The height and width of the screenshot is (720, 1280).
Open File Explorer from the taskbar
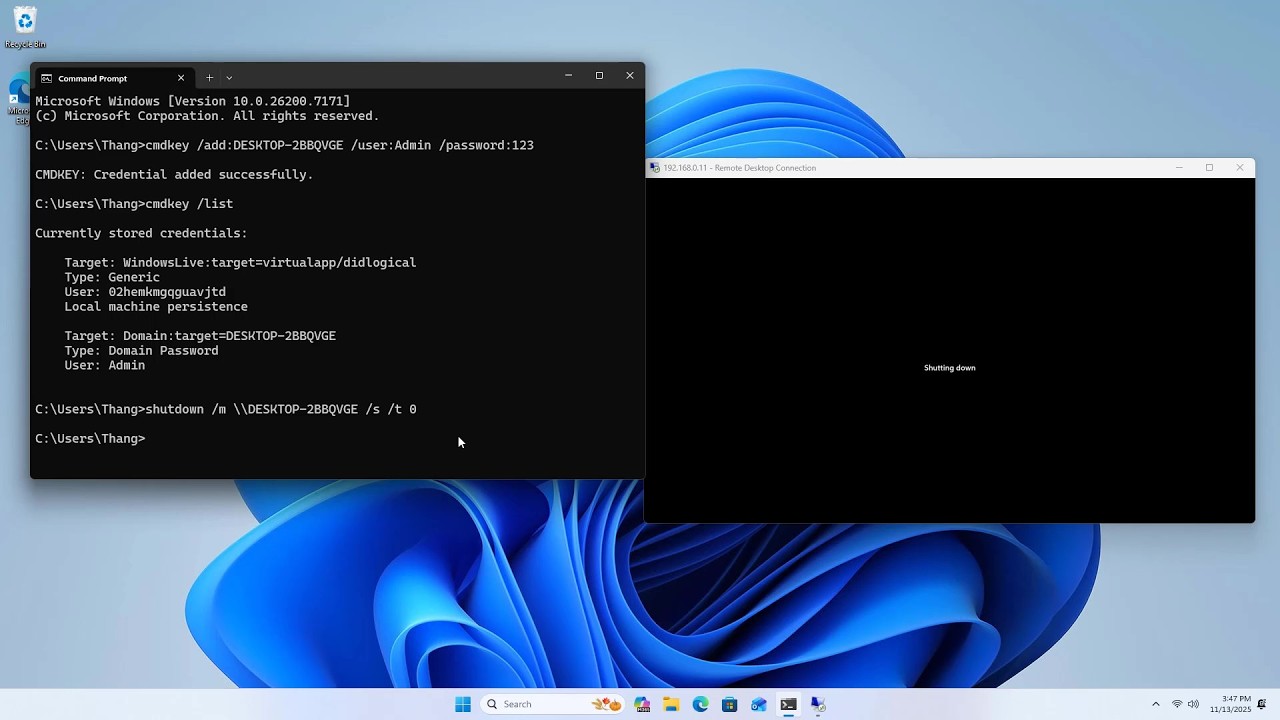coord(671,704)
